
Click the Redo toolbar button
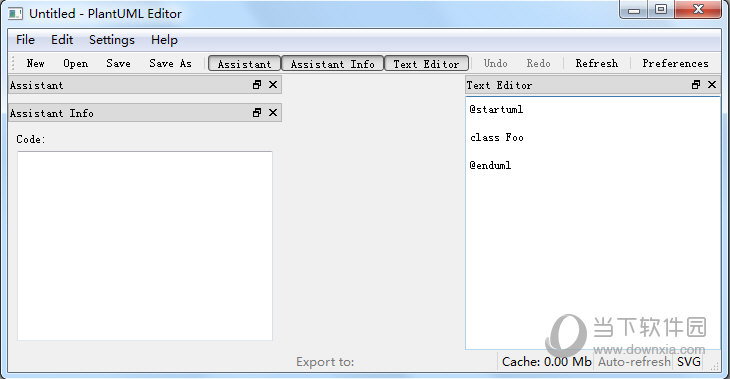point(539,63)
